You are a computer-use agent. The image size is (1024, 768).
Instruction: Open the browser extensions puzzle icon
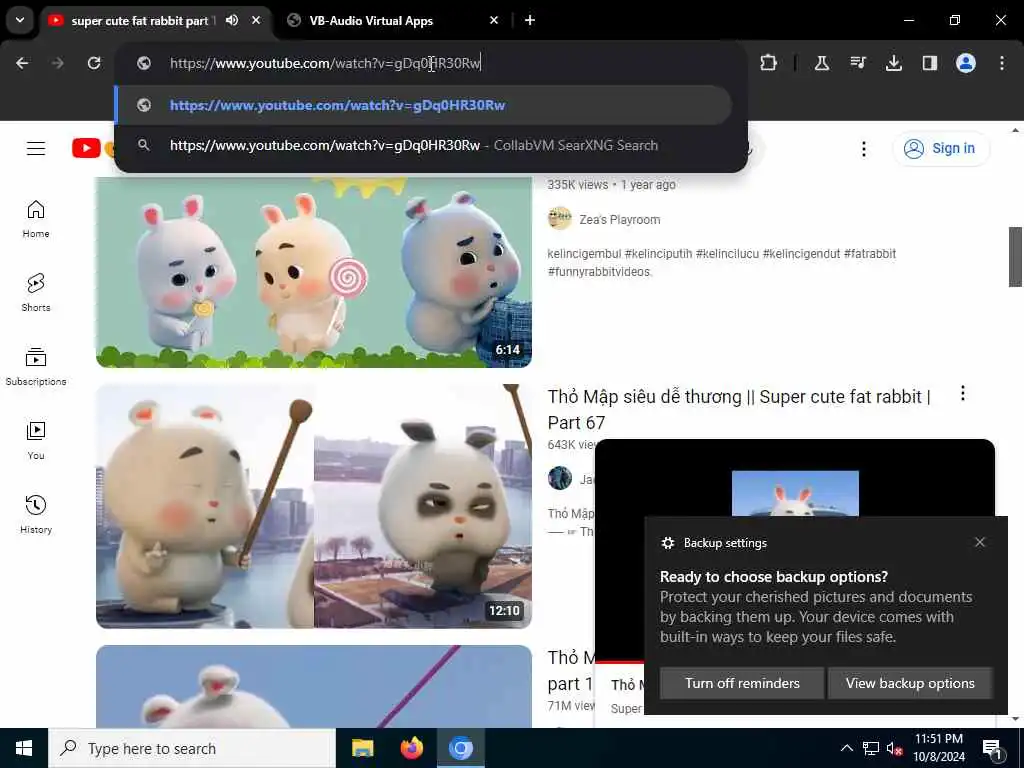[768, 63]
